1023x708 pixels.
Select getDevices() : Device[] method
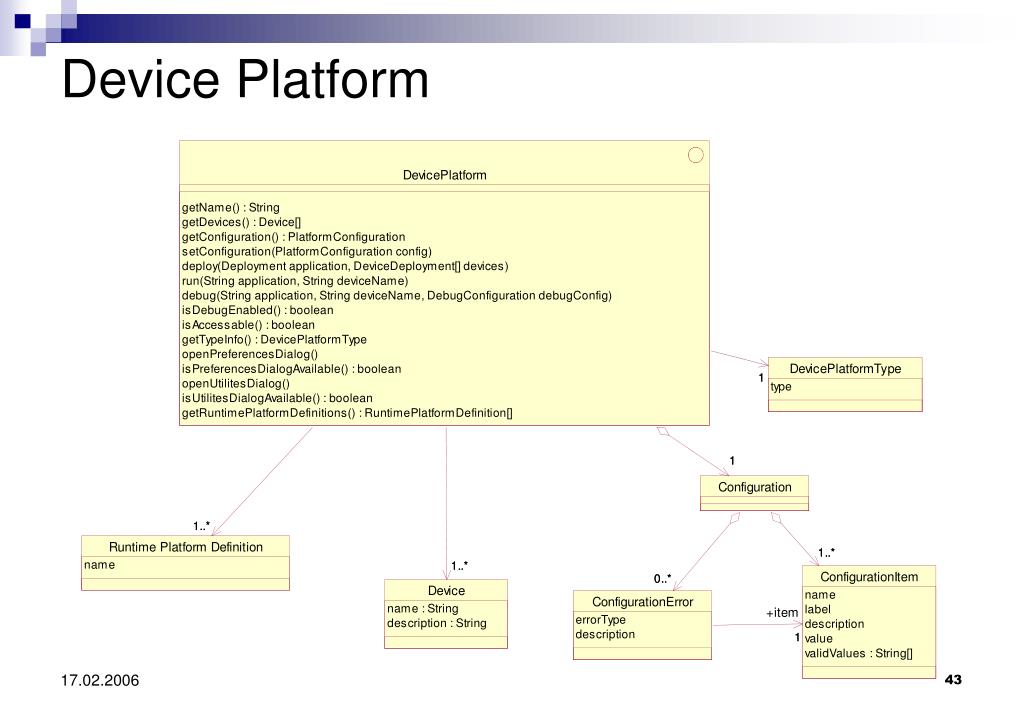pos(241,222)
